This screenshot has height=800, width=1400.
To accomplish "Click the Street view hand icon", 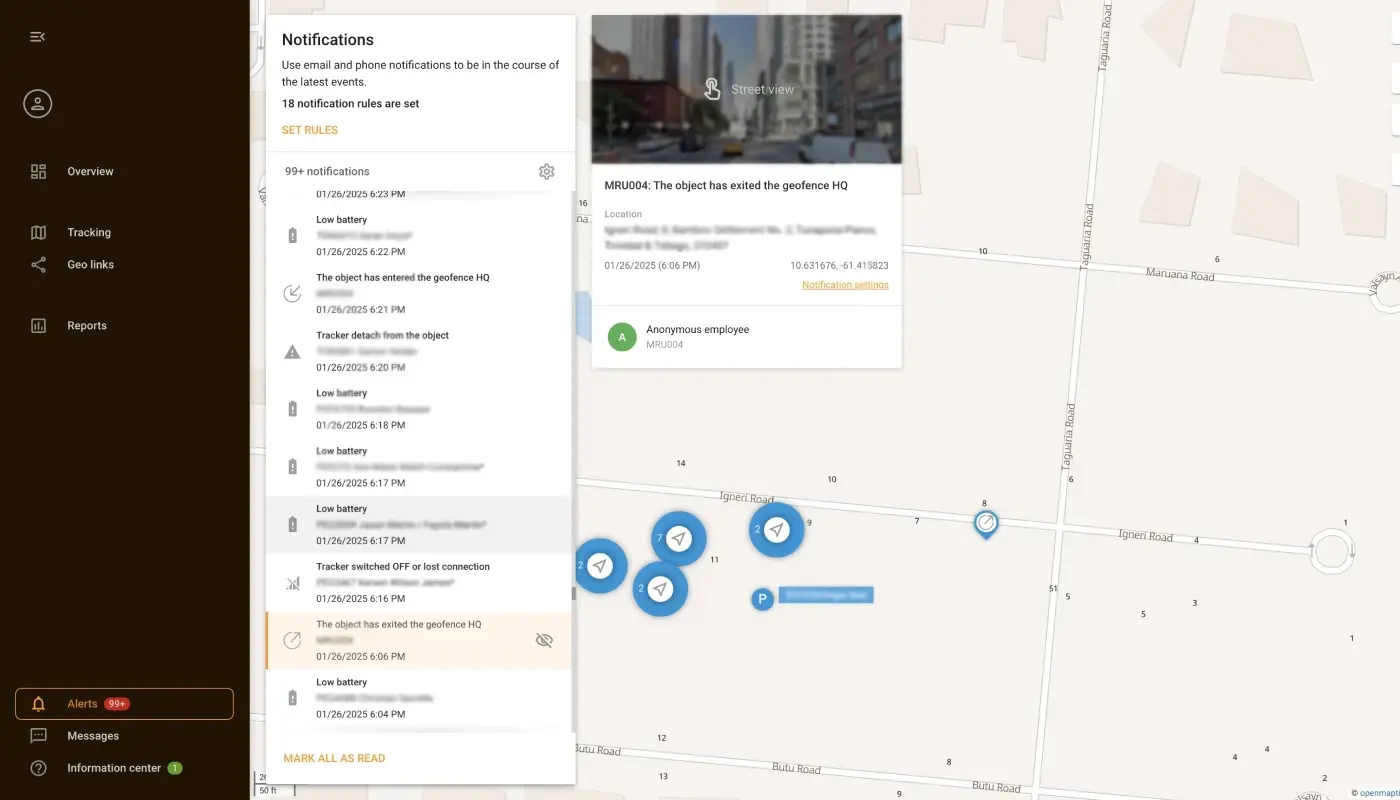I will click(x=711, y=89).
